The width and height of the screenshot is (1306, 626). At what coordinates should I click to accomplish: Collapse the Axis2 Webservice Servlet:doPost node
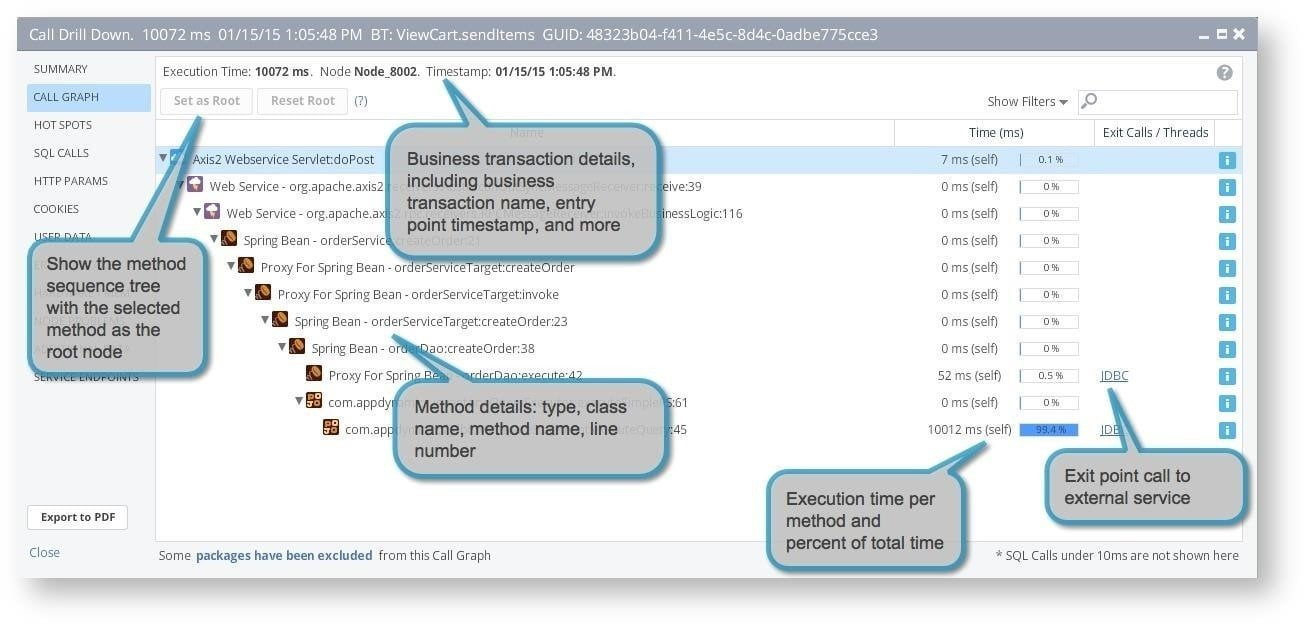[x=163, y=158]
